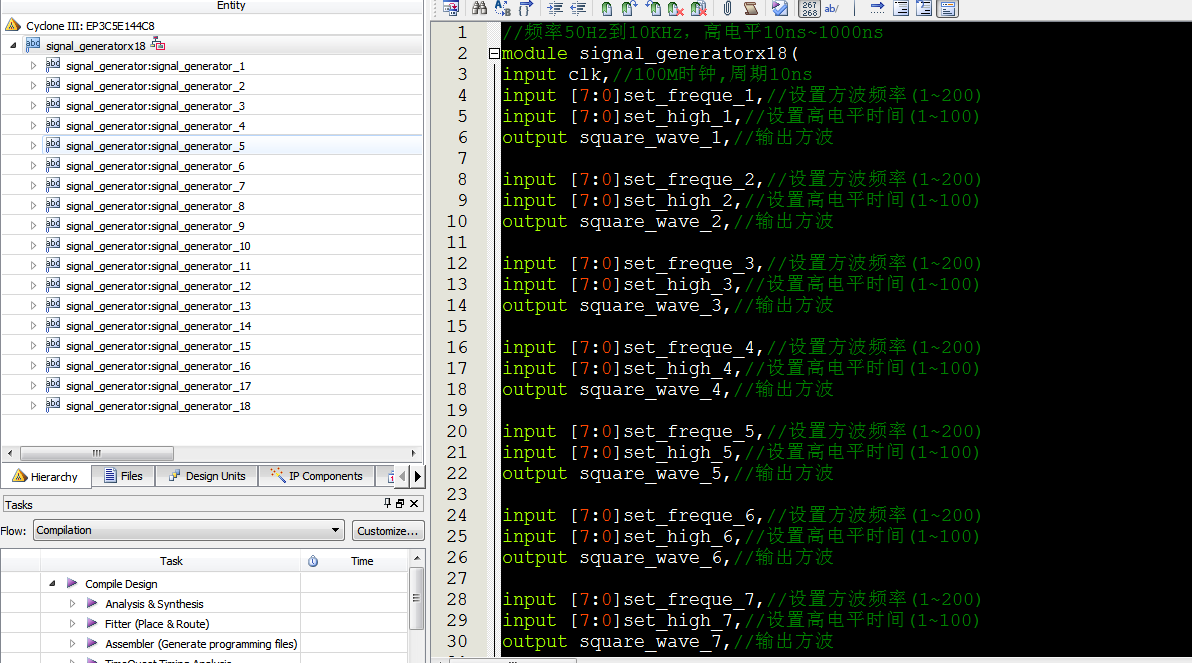Click the analyze current file icon
1192x663 pixels.
click(780, 8)
